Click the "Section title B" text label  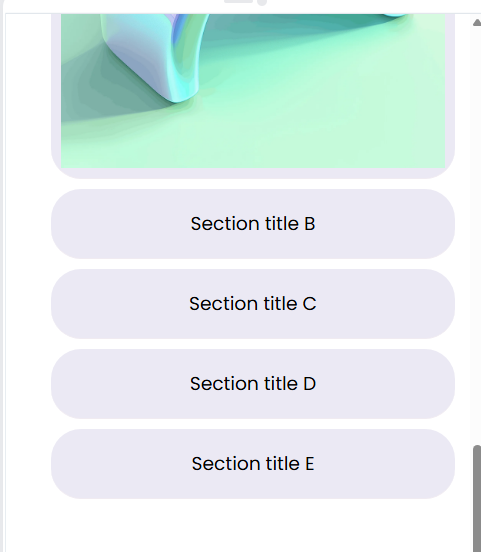[253, 224]
